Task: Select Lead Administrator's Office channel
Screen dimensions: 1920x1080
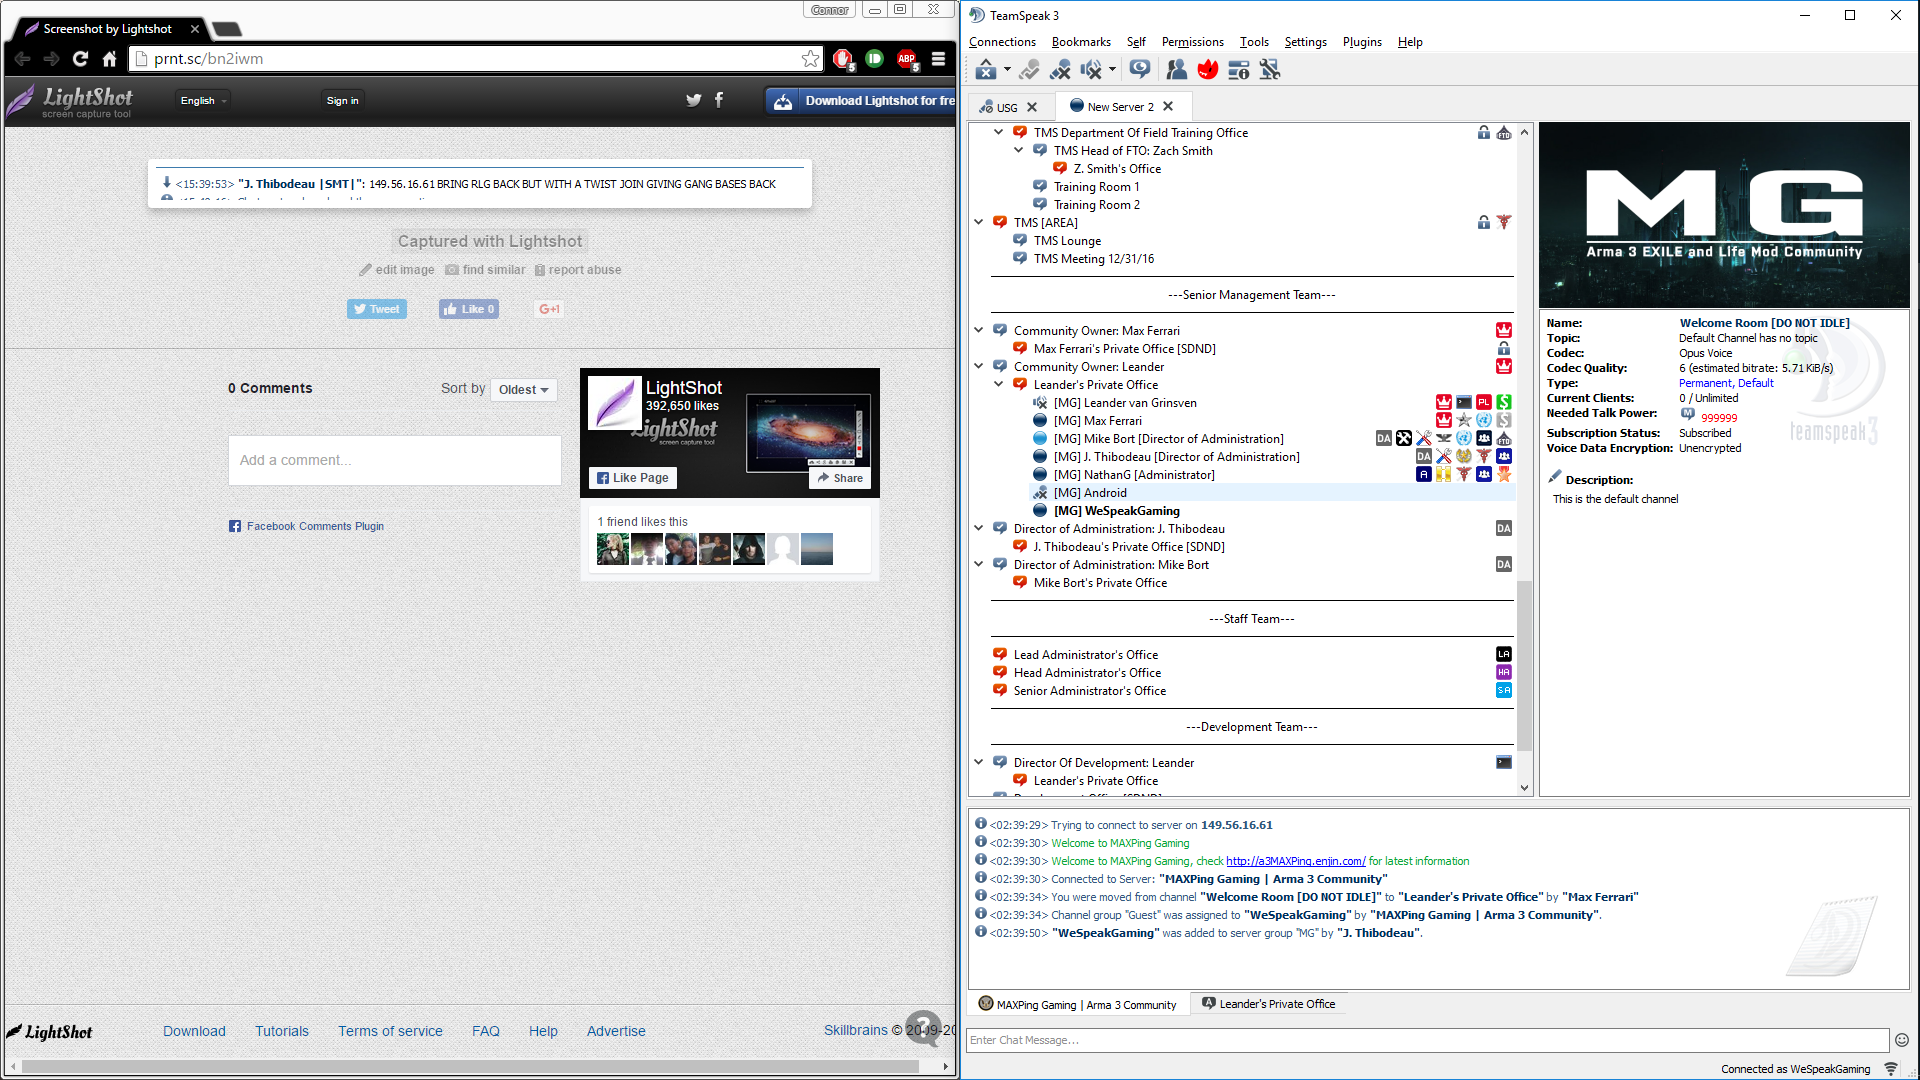Action: (1085, 655)
